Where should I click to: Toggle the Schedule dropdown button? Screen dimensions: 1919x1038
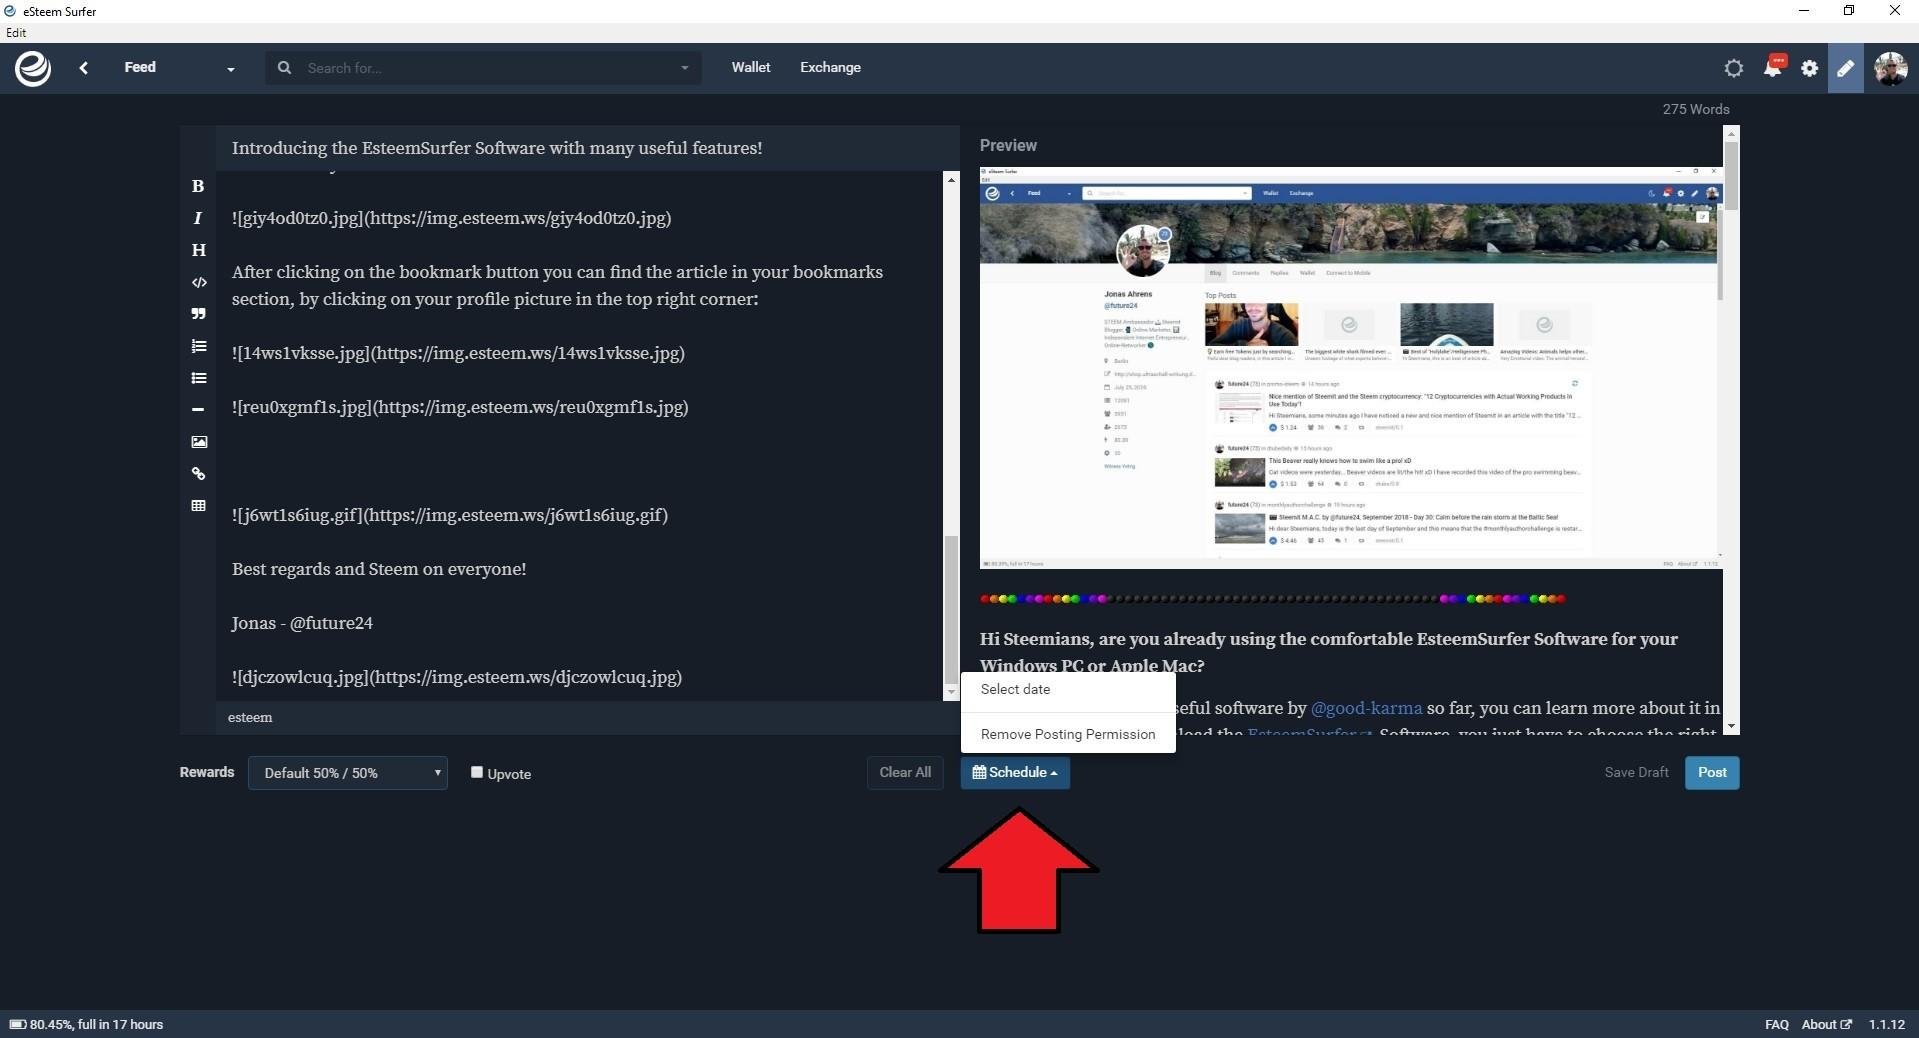1015,772
